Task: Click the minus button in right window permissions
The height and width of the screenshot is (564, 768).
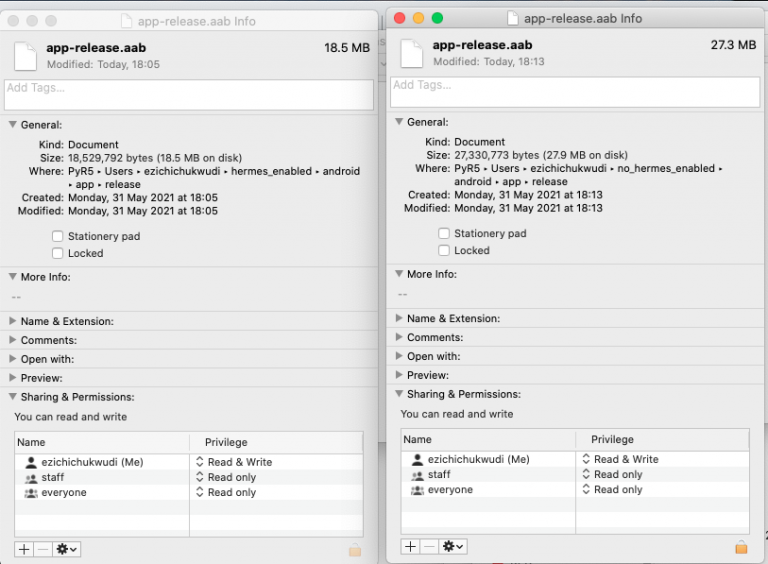Action: [x=429, y=546]
